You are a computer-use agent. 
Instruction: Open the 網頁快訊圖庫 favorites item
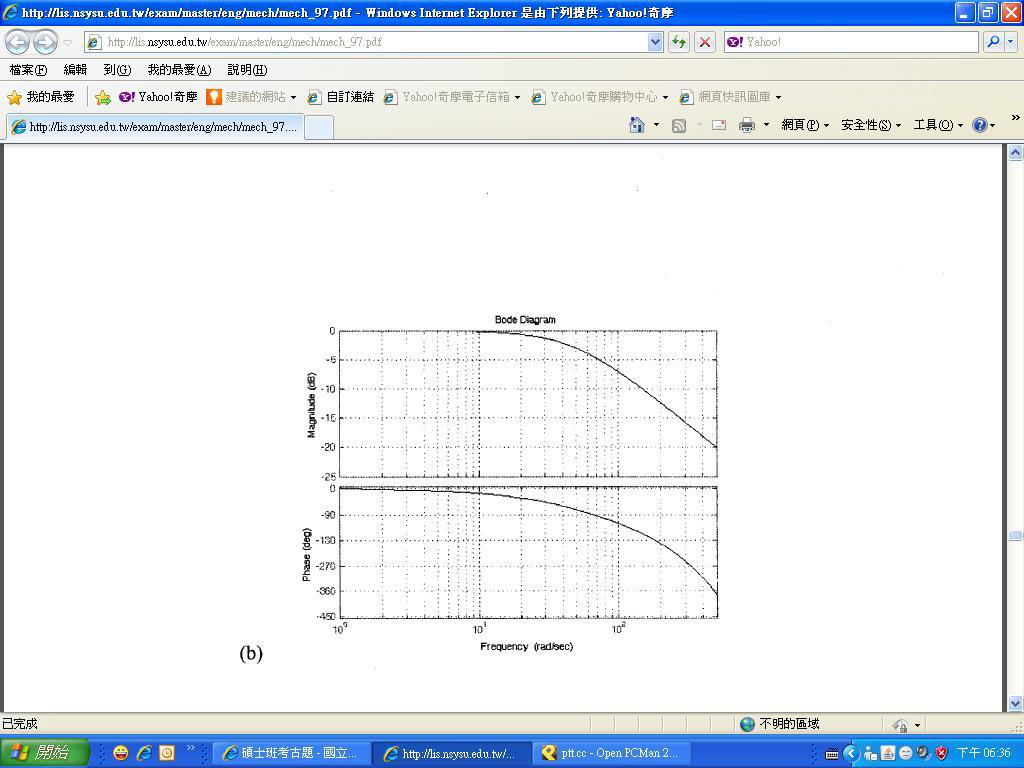[x=730, y=97]
